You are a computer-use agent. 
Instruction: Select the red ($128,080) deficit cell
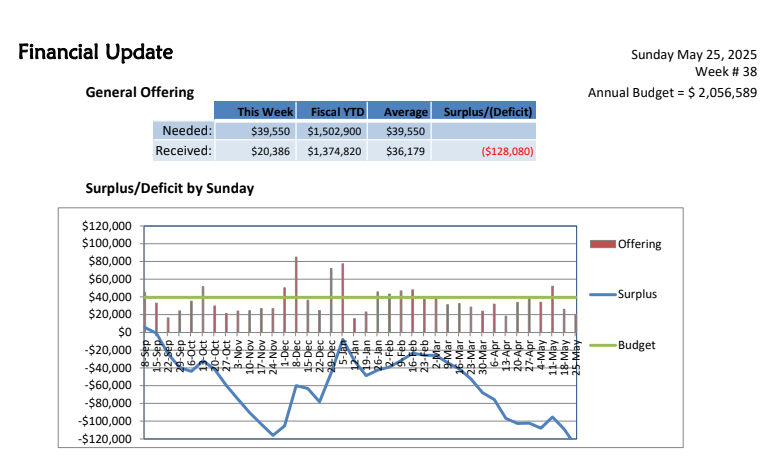tap(507, 151)
